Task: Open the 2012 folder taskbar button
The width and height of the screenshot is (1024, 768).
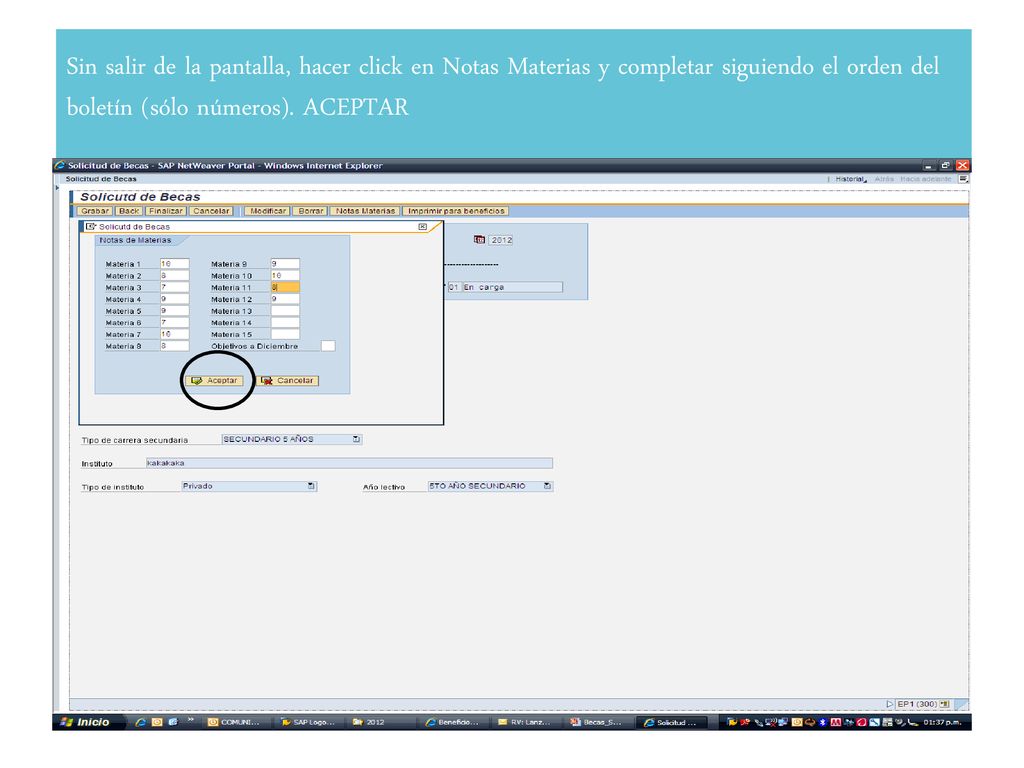Action: tap(381, 722)
